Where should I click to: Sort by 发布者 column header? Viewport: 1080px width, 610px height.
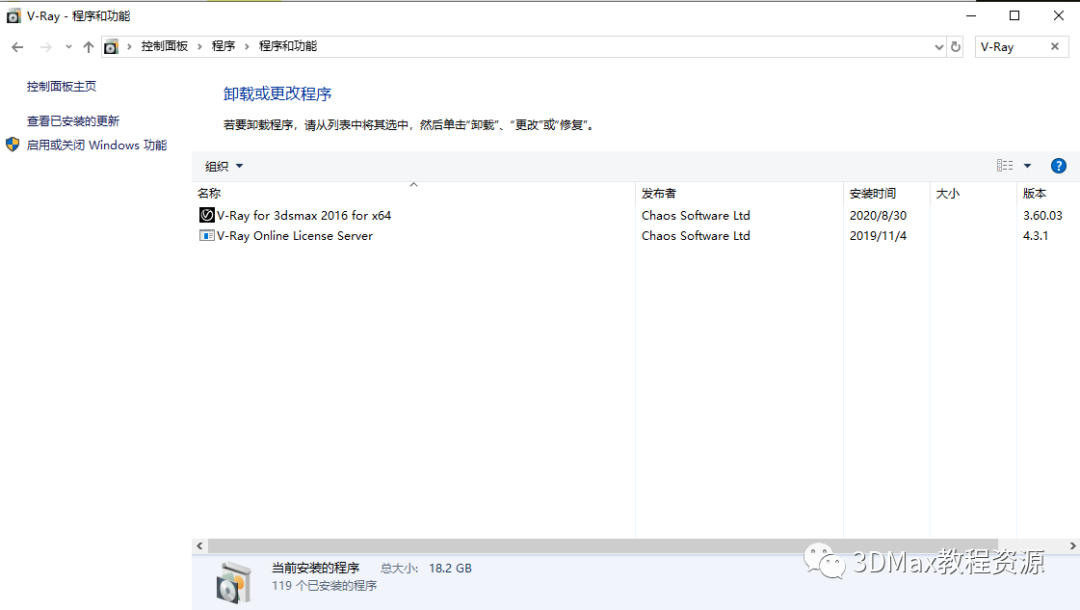[739, 193]
